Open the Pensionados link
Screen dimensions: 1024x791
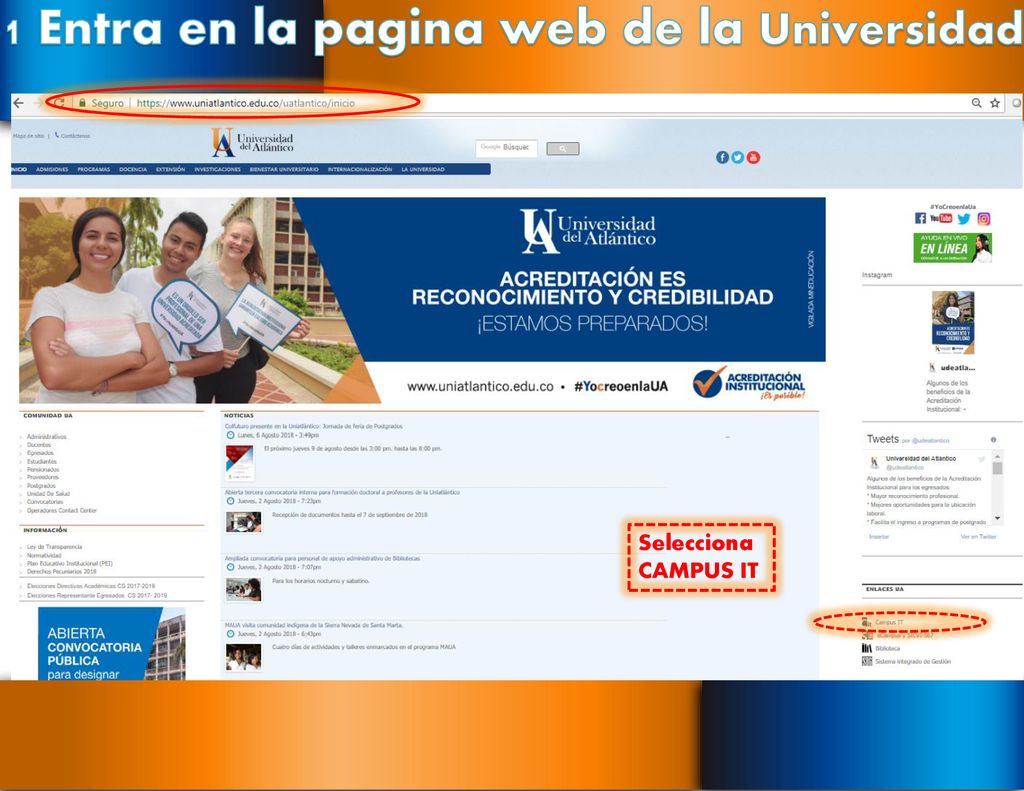click(x=43, y=469)
